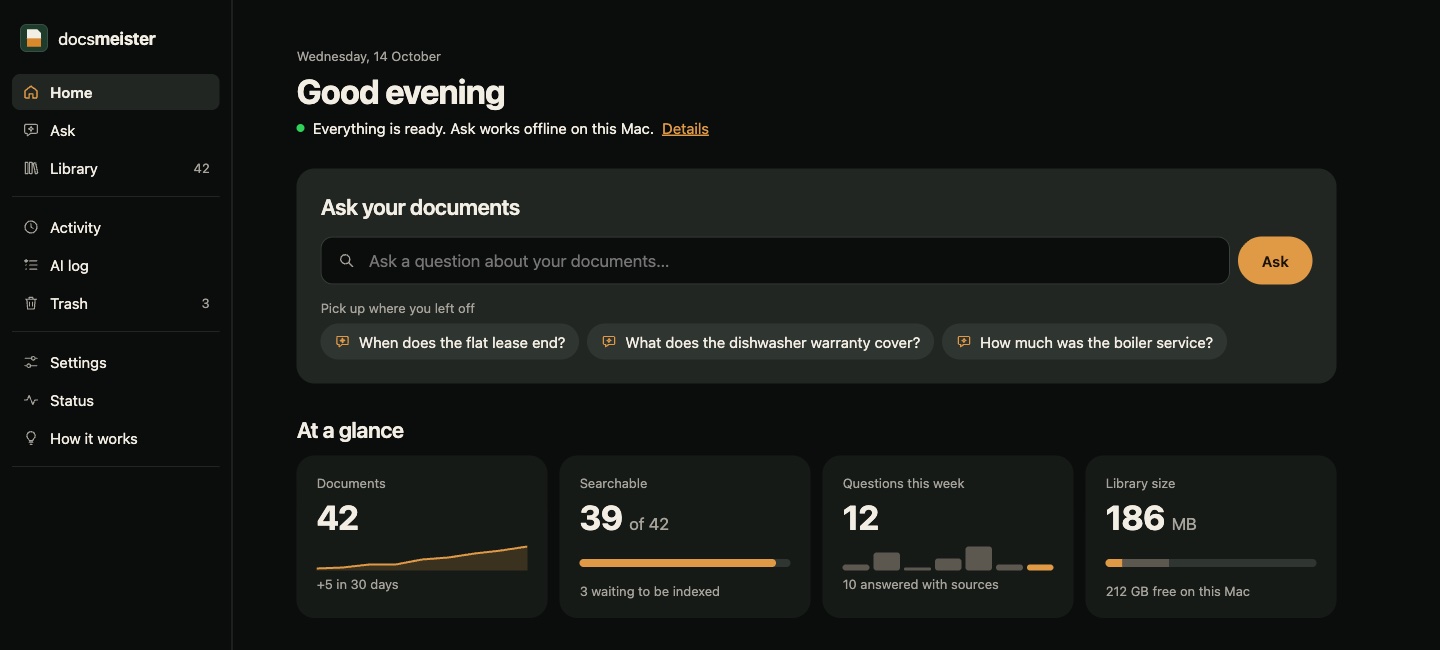Click chat icon on boiler service suggestion
The image size is (1440, 650).
[x=963, y=342]
